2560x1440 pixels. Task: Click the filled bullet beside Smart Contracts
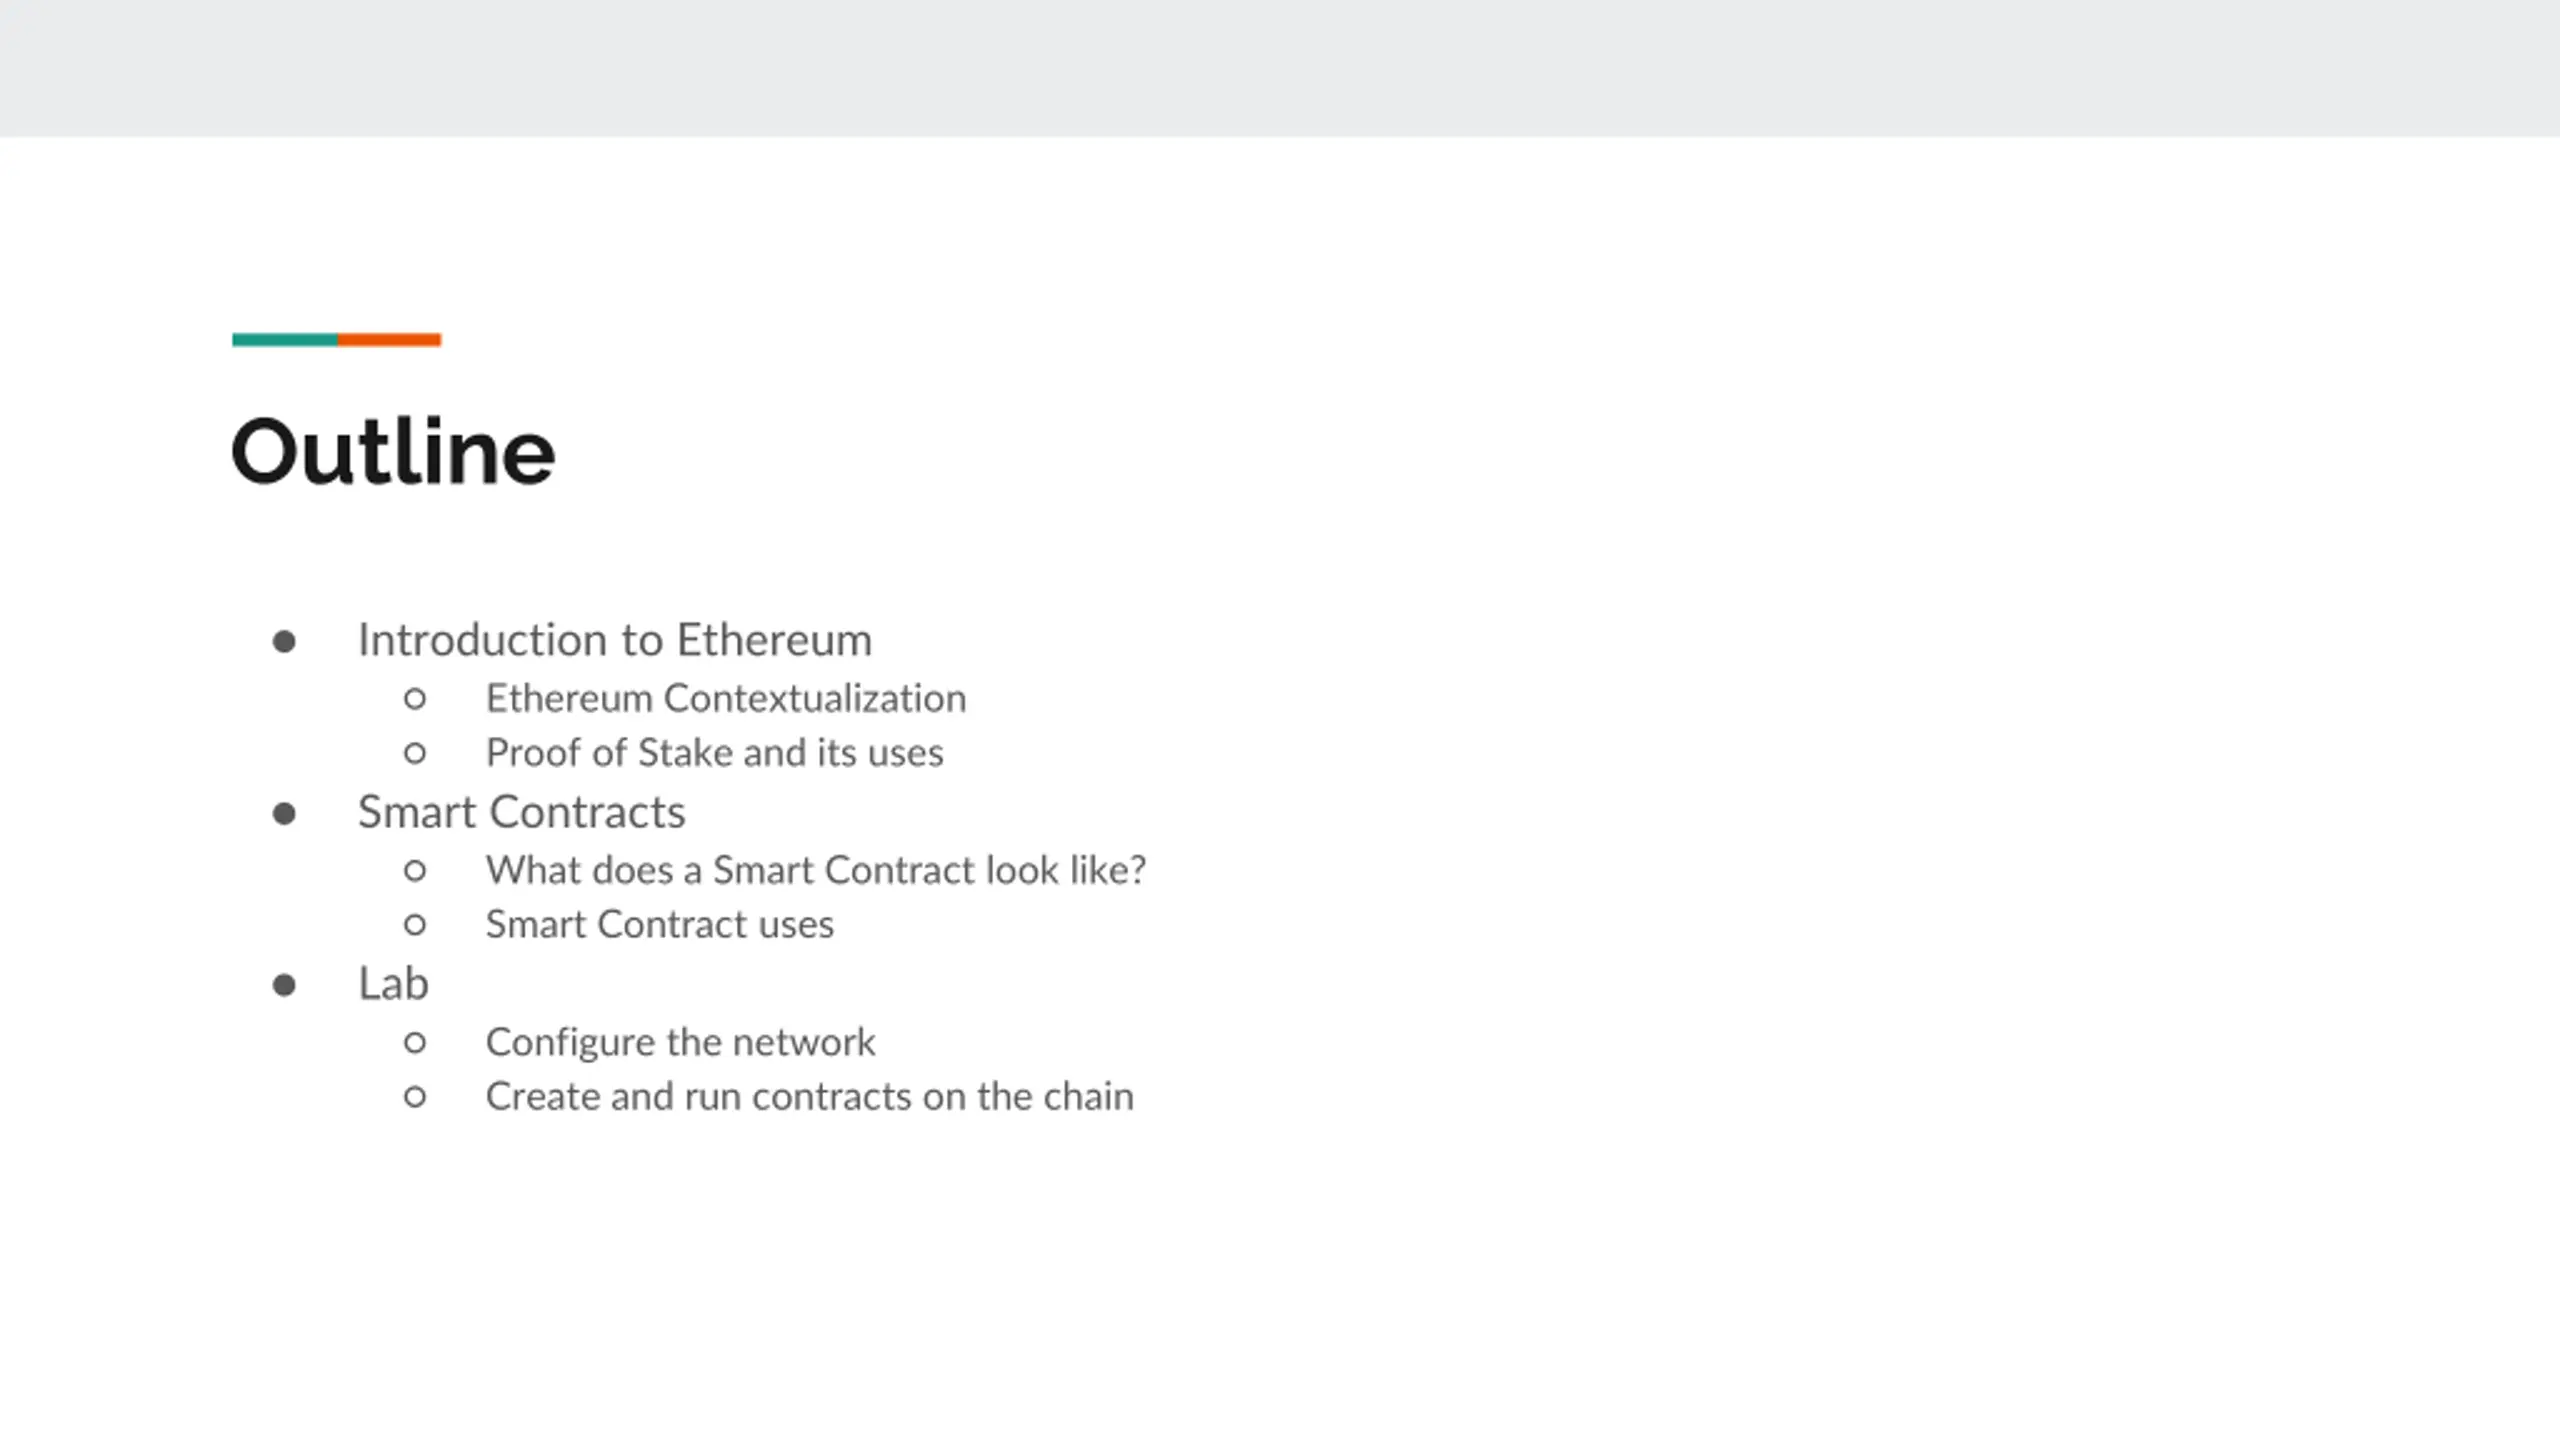tap(284, 813)
